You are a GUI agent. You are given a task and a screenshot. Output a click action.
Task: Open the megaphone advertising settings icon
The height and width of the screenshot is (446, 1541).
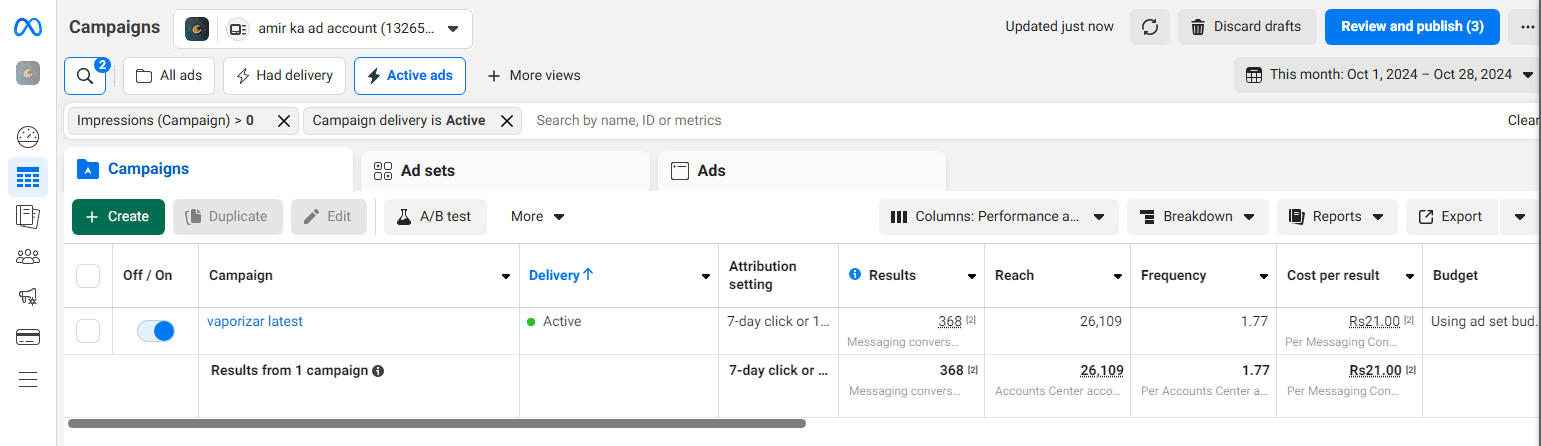coord(28,297)
